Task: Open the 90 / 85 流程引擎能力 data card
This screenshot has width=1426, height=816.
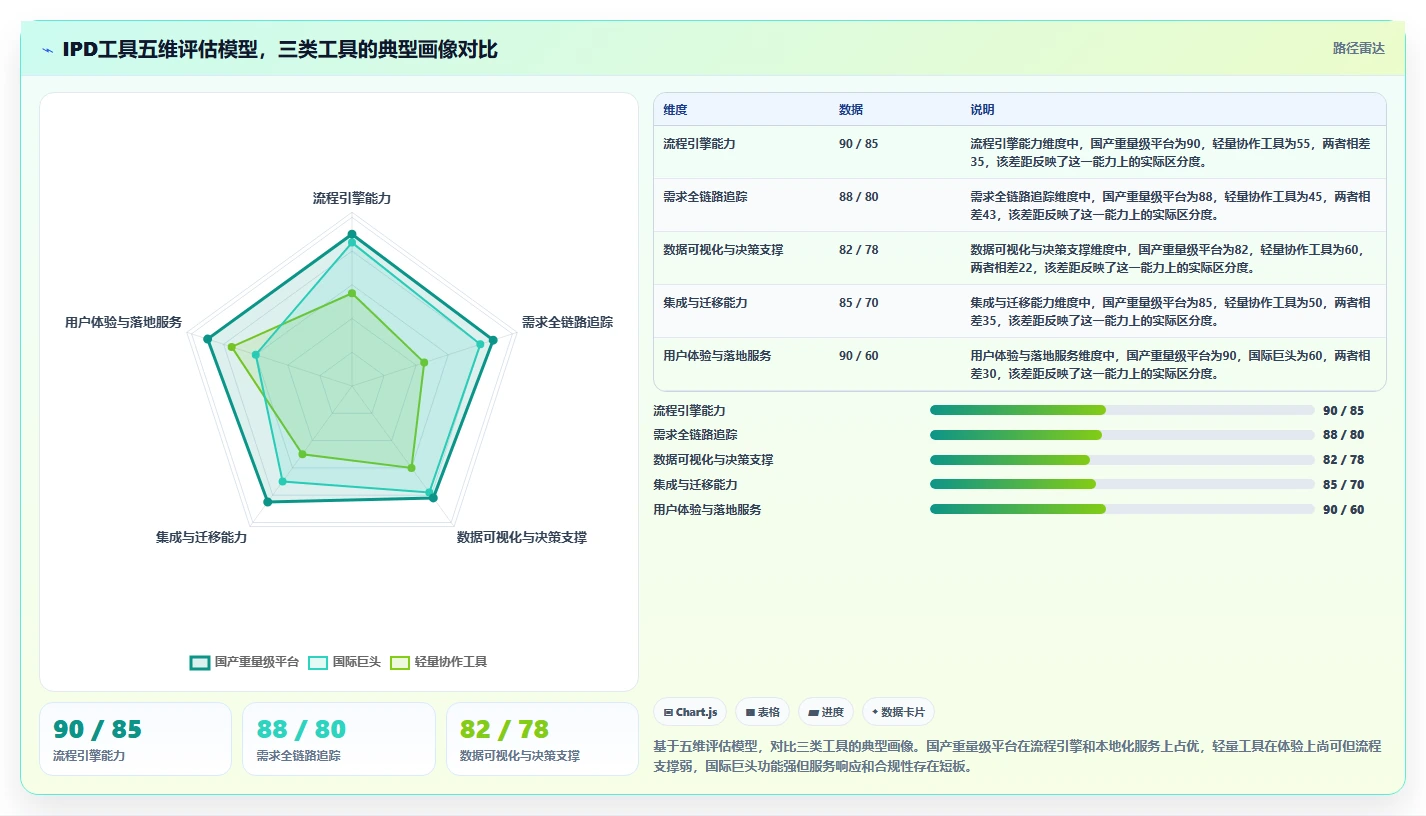Action: pos(135,739)
